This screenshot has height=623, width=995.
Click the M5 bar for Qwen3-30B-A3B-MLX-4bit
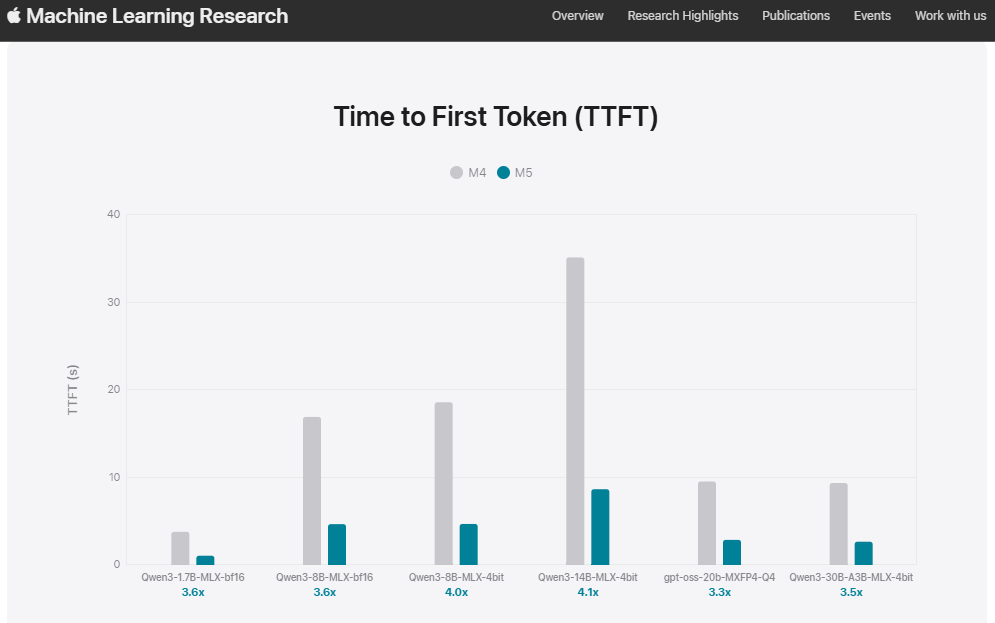tap(864, 553)
